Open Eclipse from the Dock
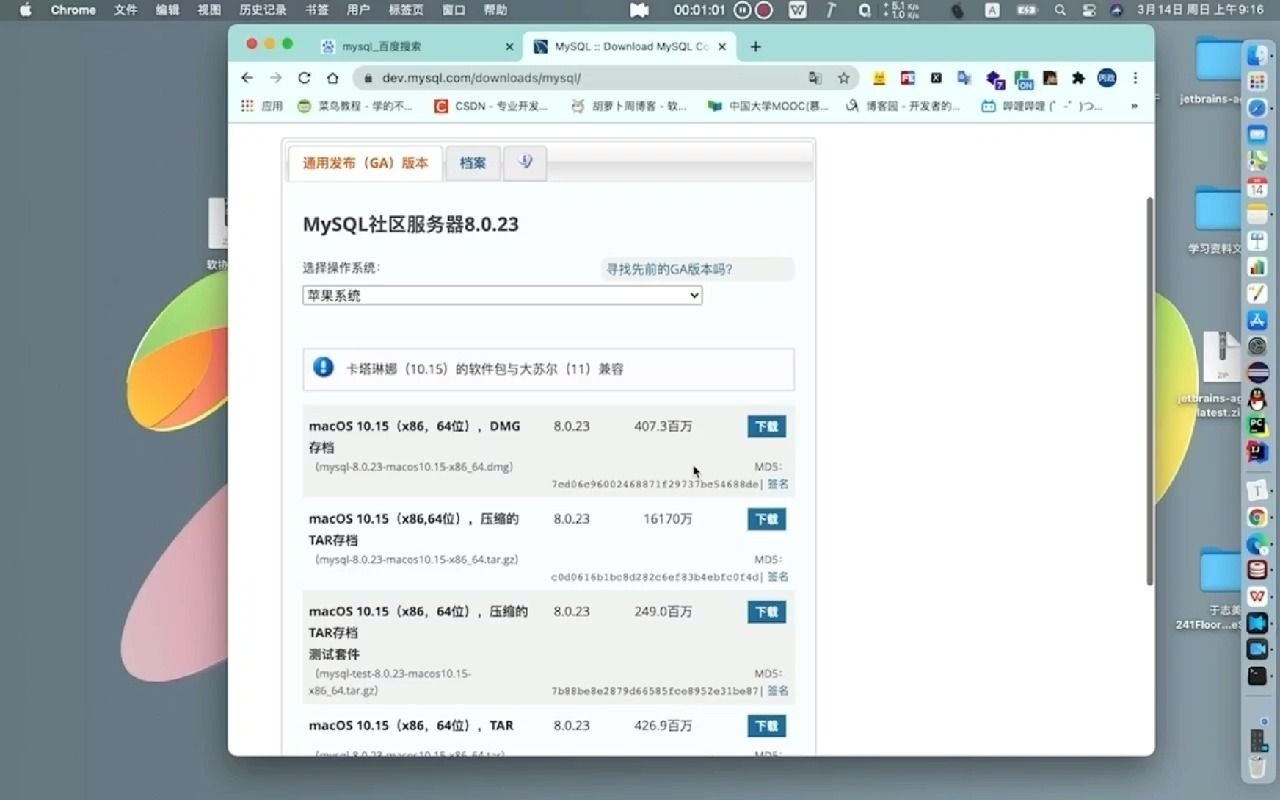Screen dimensions: 1280x800 (x=1257, y=372)
